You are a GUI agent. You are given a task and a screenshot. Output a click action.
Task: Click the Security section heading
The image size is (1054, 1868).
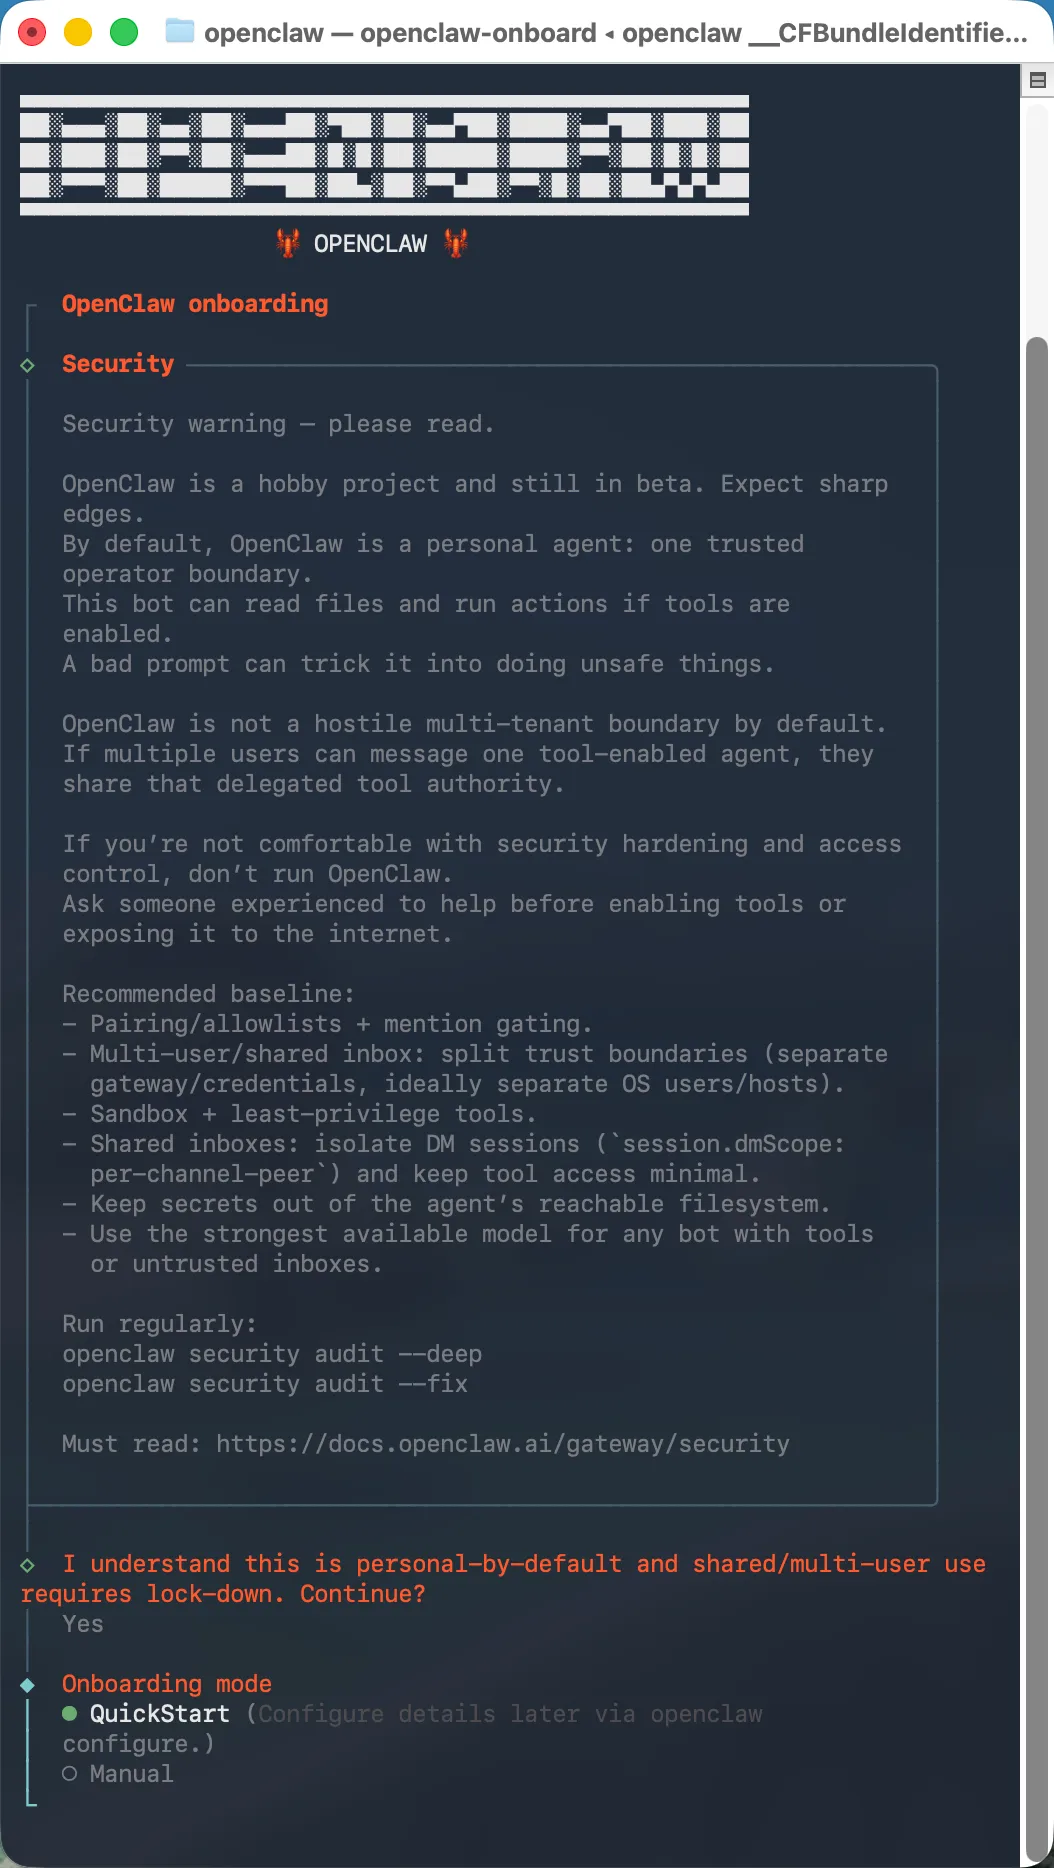[x=118, y=364]
